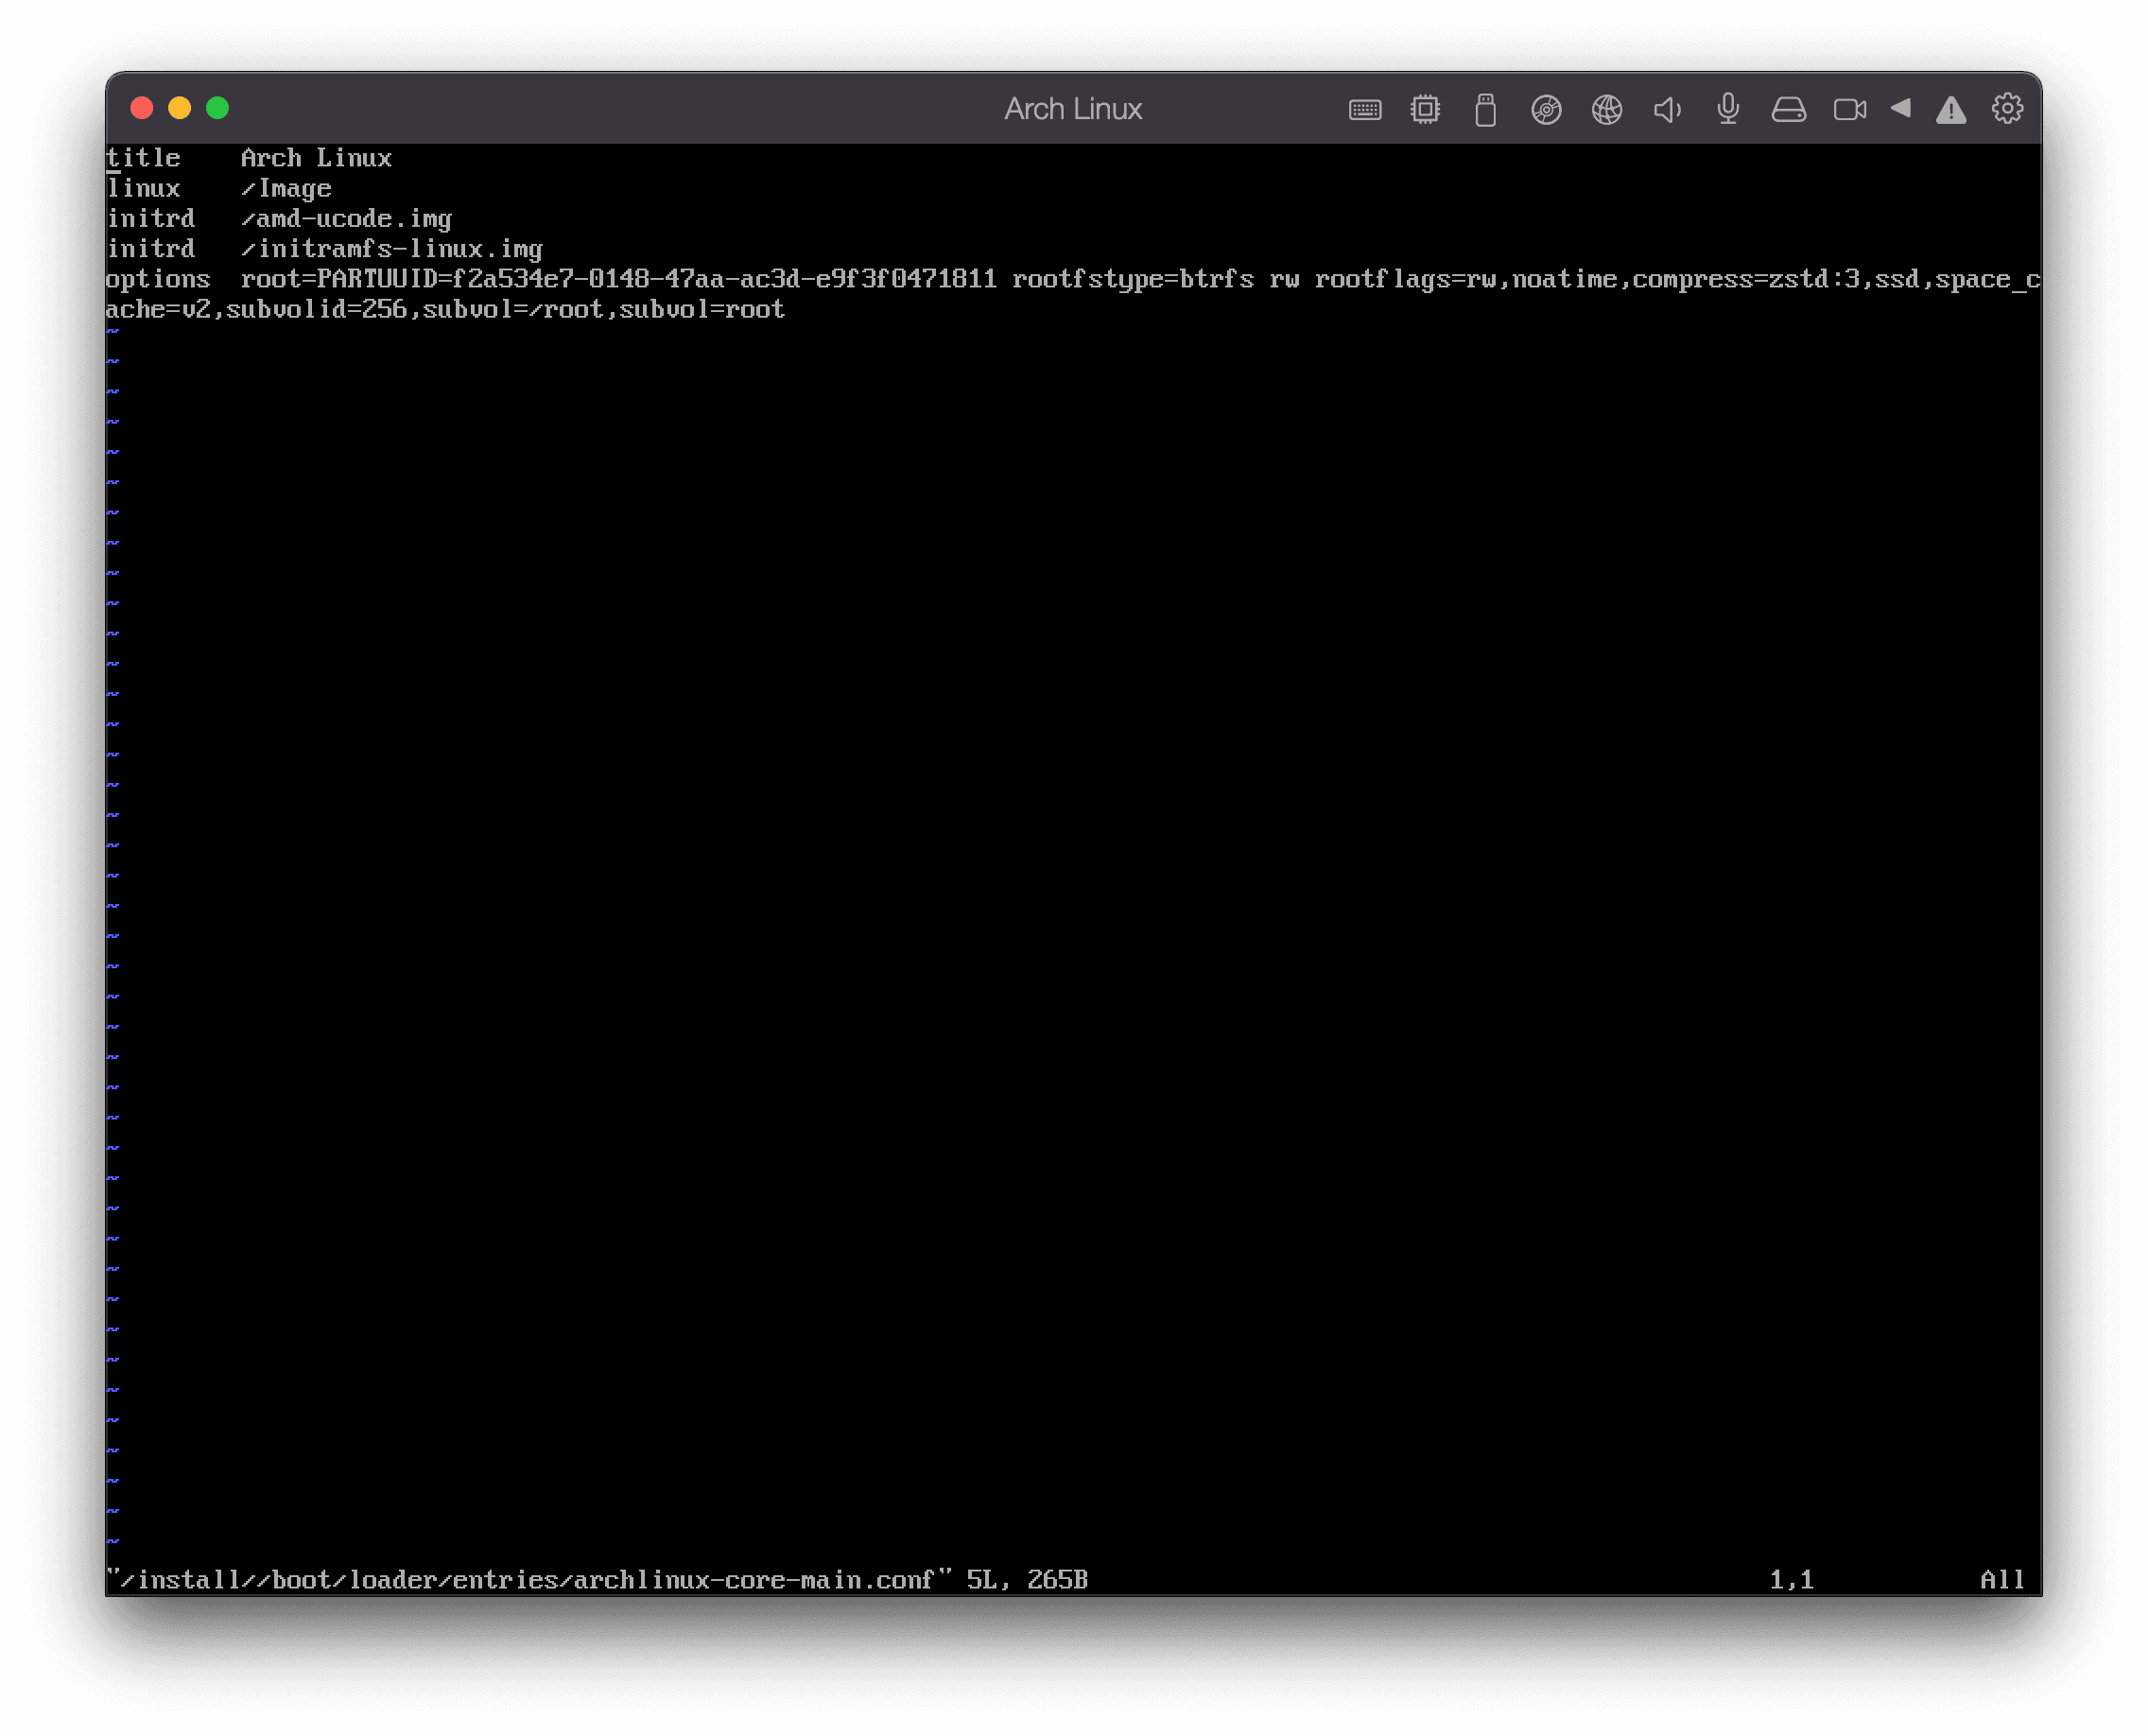Click the CPU chip icon

click(1425, 109)
